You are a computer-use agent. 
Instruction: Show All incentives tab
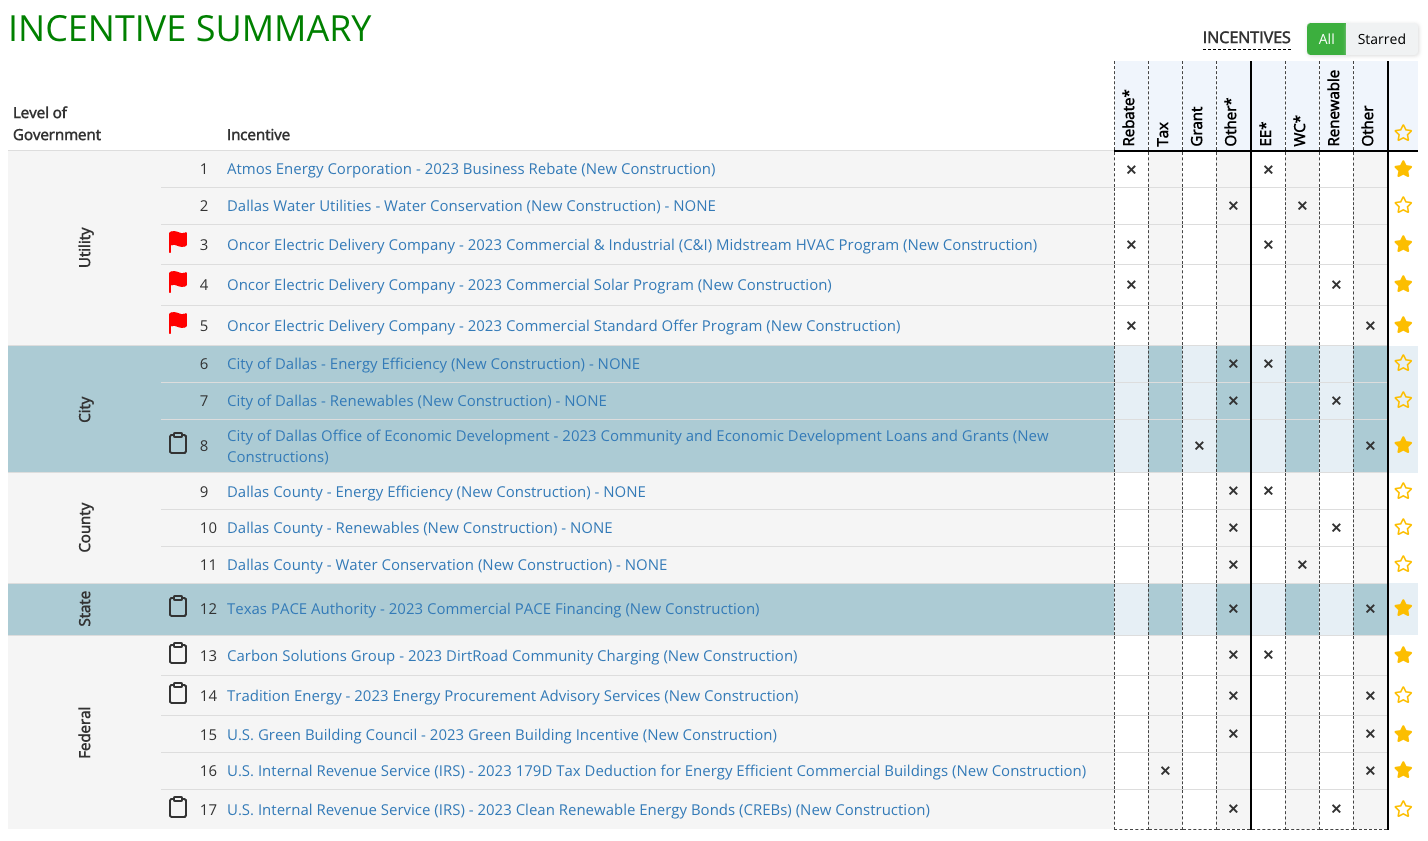click(x=1326, y=39)
